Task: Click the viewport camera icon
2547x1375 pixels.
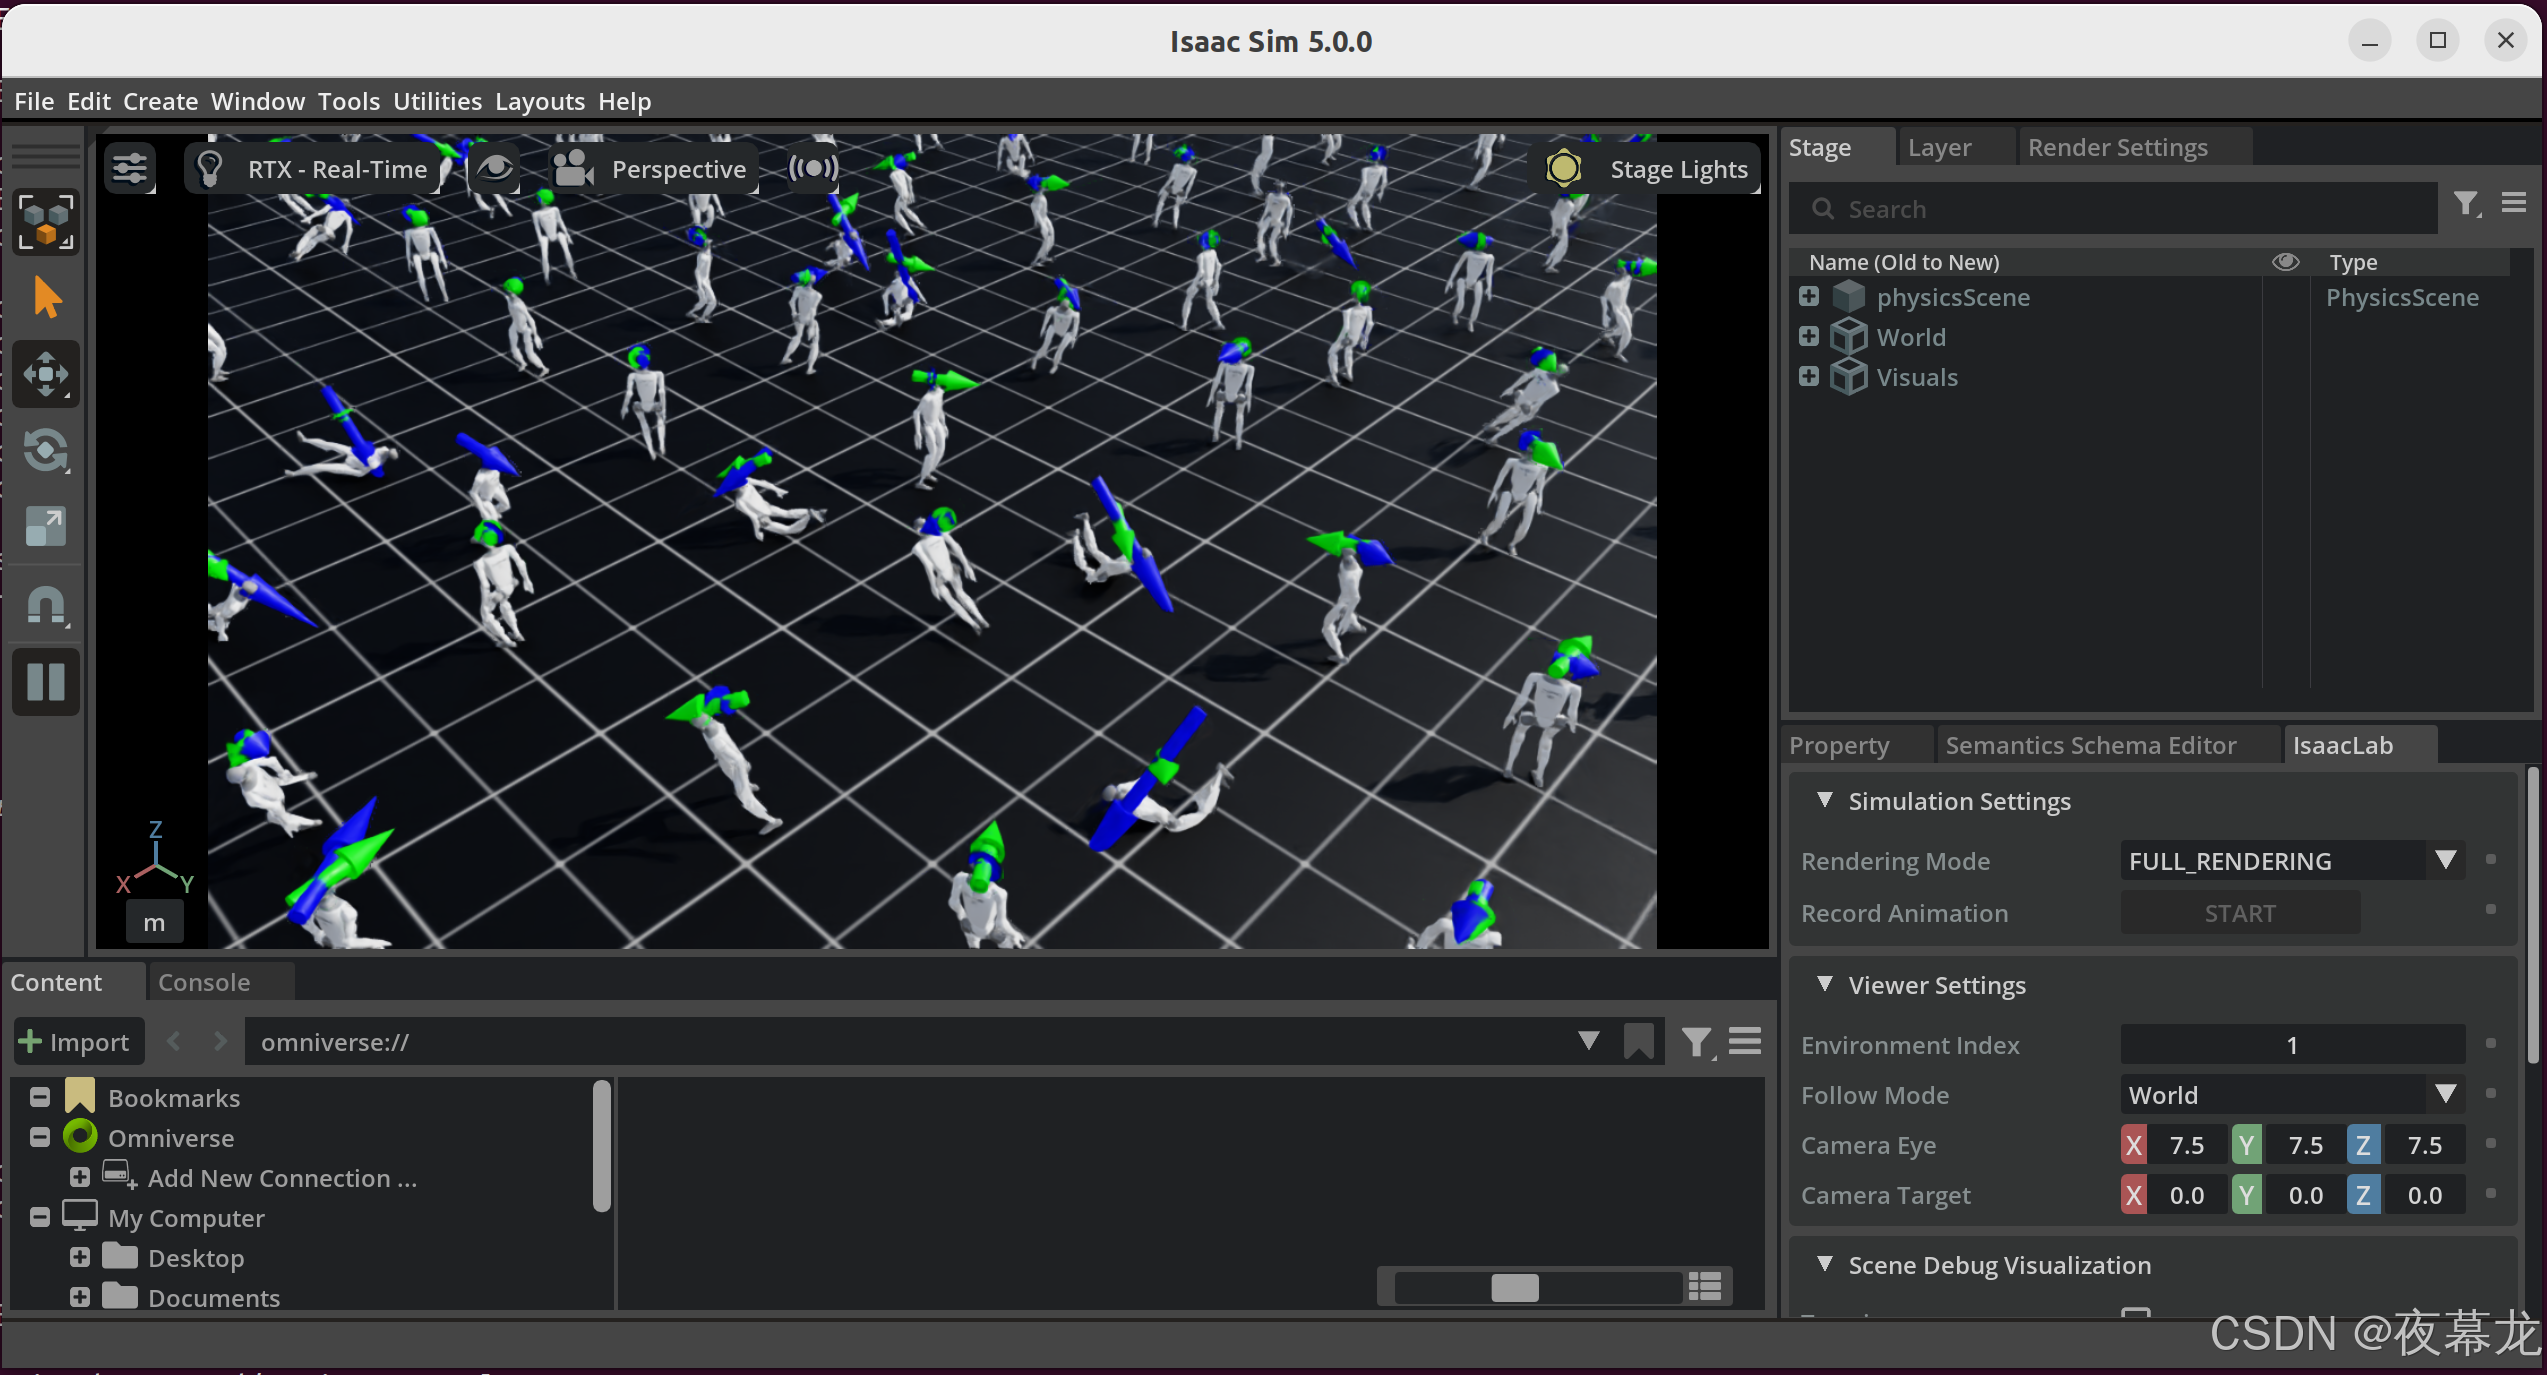Action: tap(574, 169)
